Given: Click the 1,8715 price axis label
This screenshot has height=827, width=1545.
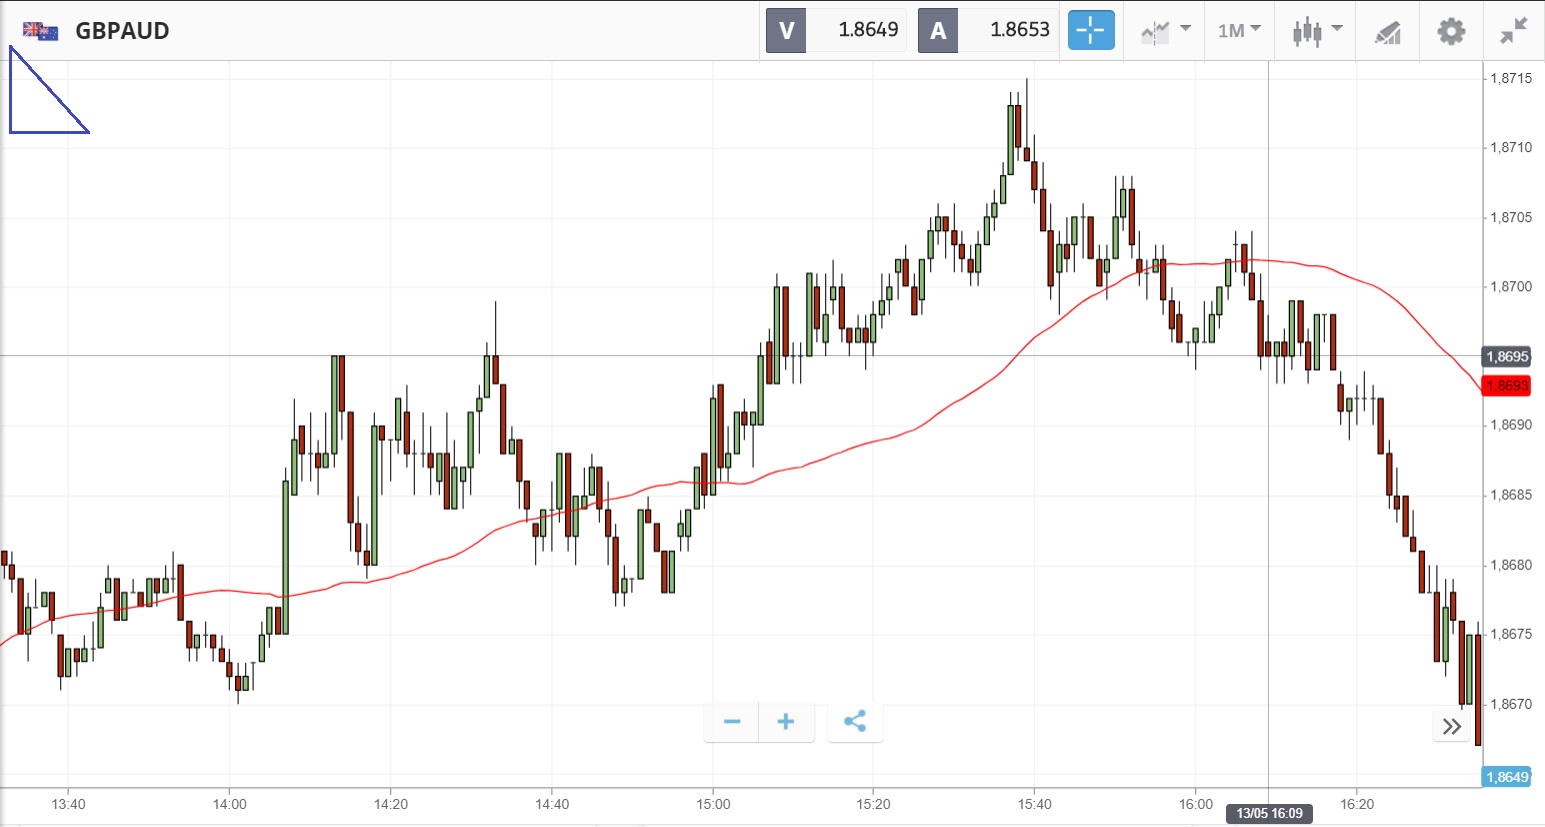Looking at the screenshot, I should pos(1511,78).
